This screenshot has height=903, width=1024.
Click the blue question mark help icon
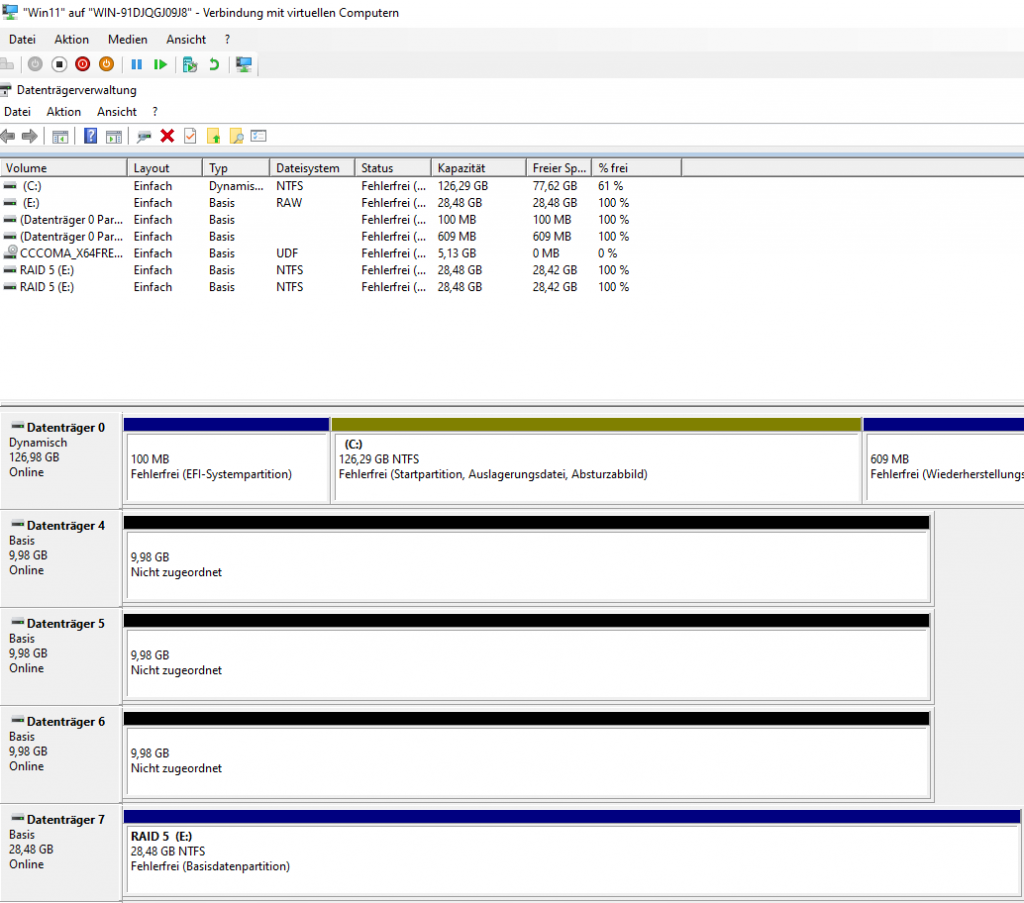pos(90,136)
